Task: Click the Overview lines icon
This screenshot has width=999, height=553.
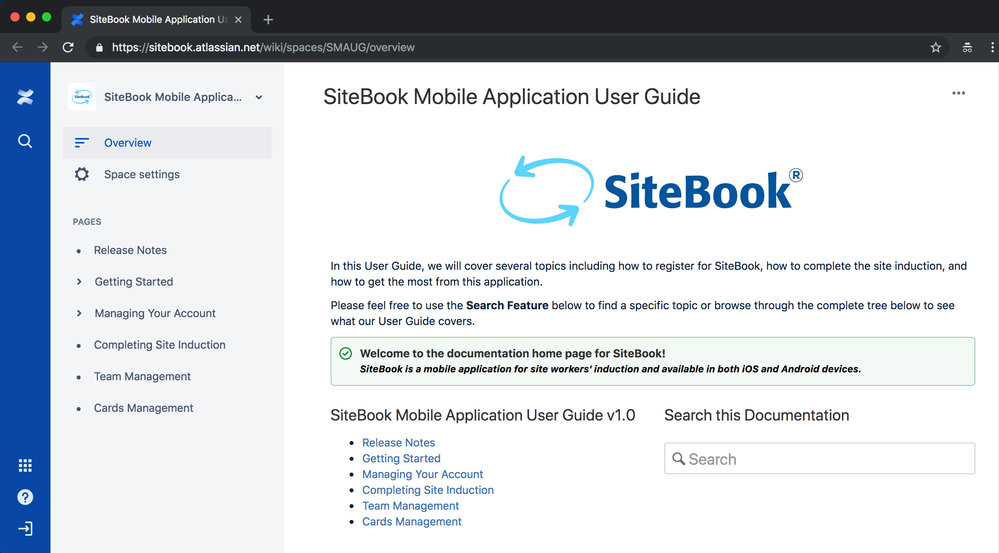Action: [82, 143]
